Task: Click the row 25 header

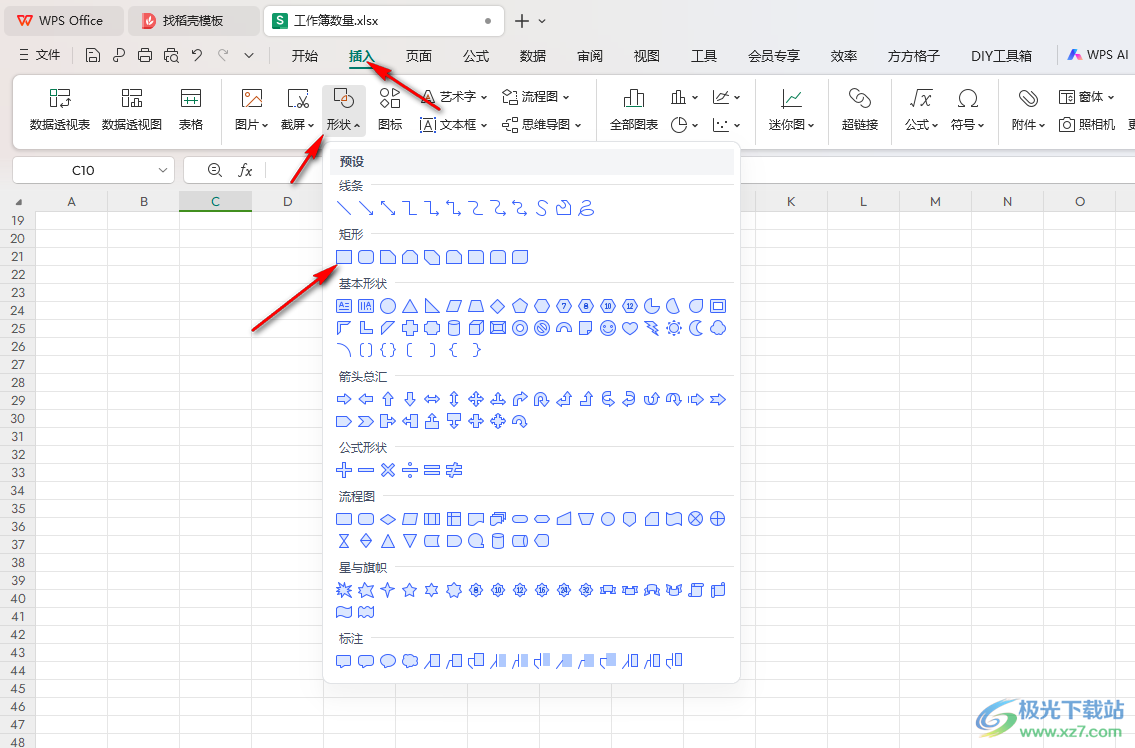Action: [x=17, y=328]
